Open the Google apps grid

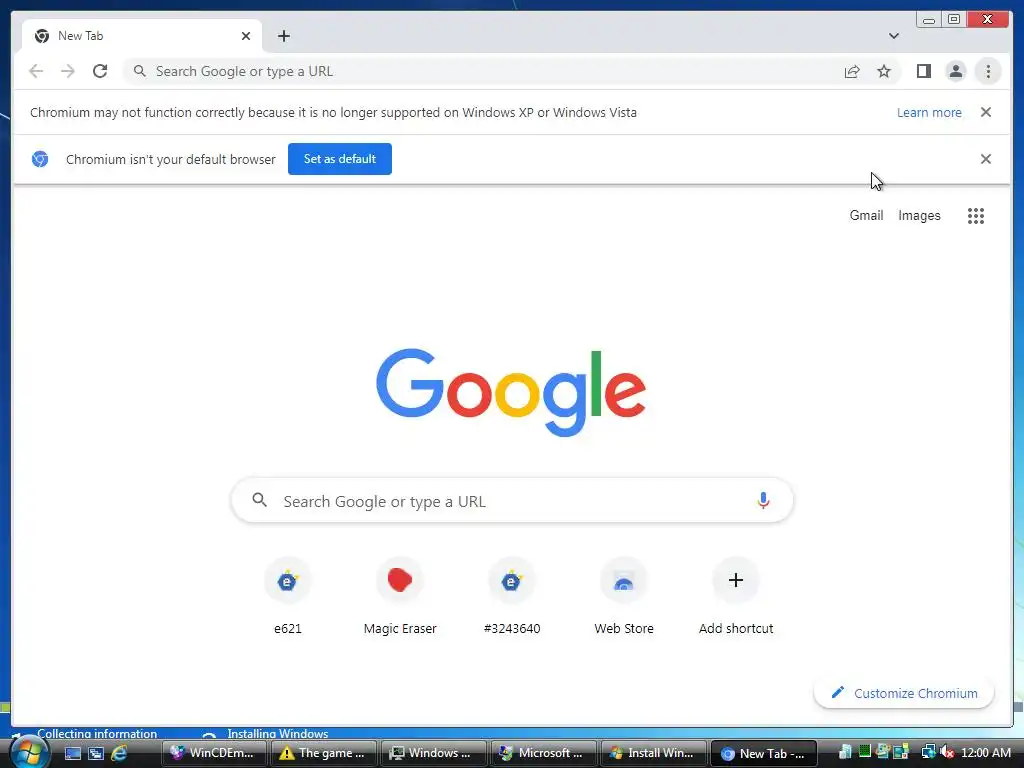coord(976,216)
